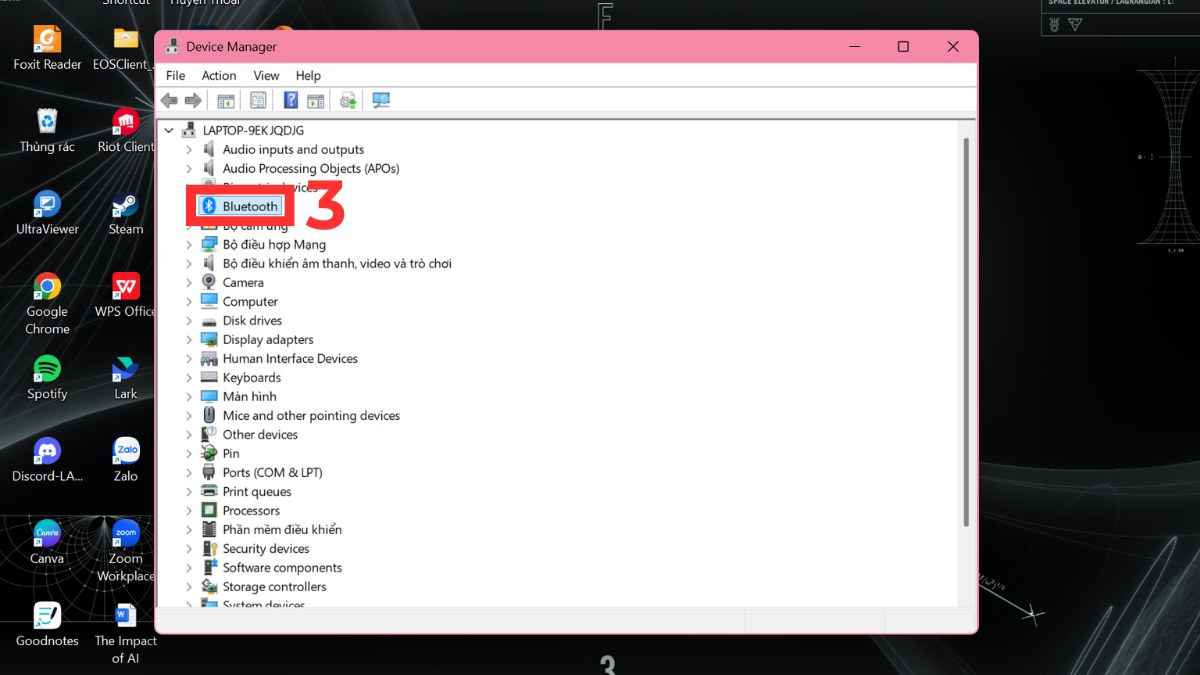
Task: Collapse the LAPTOP-9EKJQDJG root node
Action: point(170,131)
